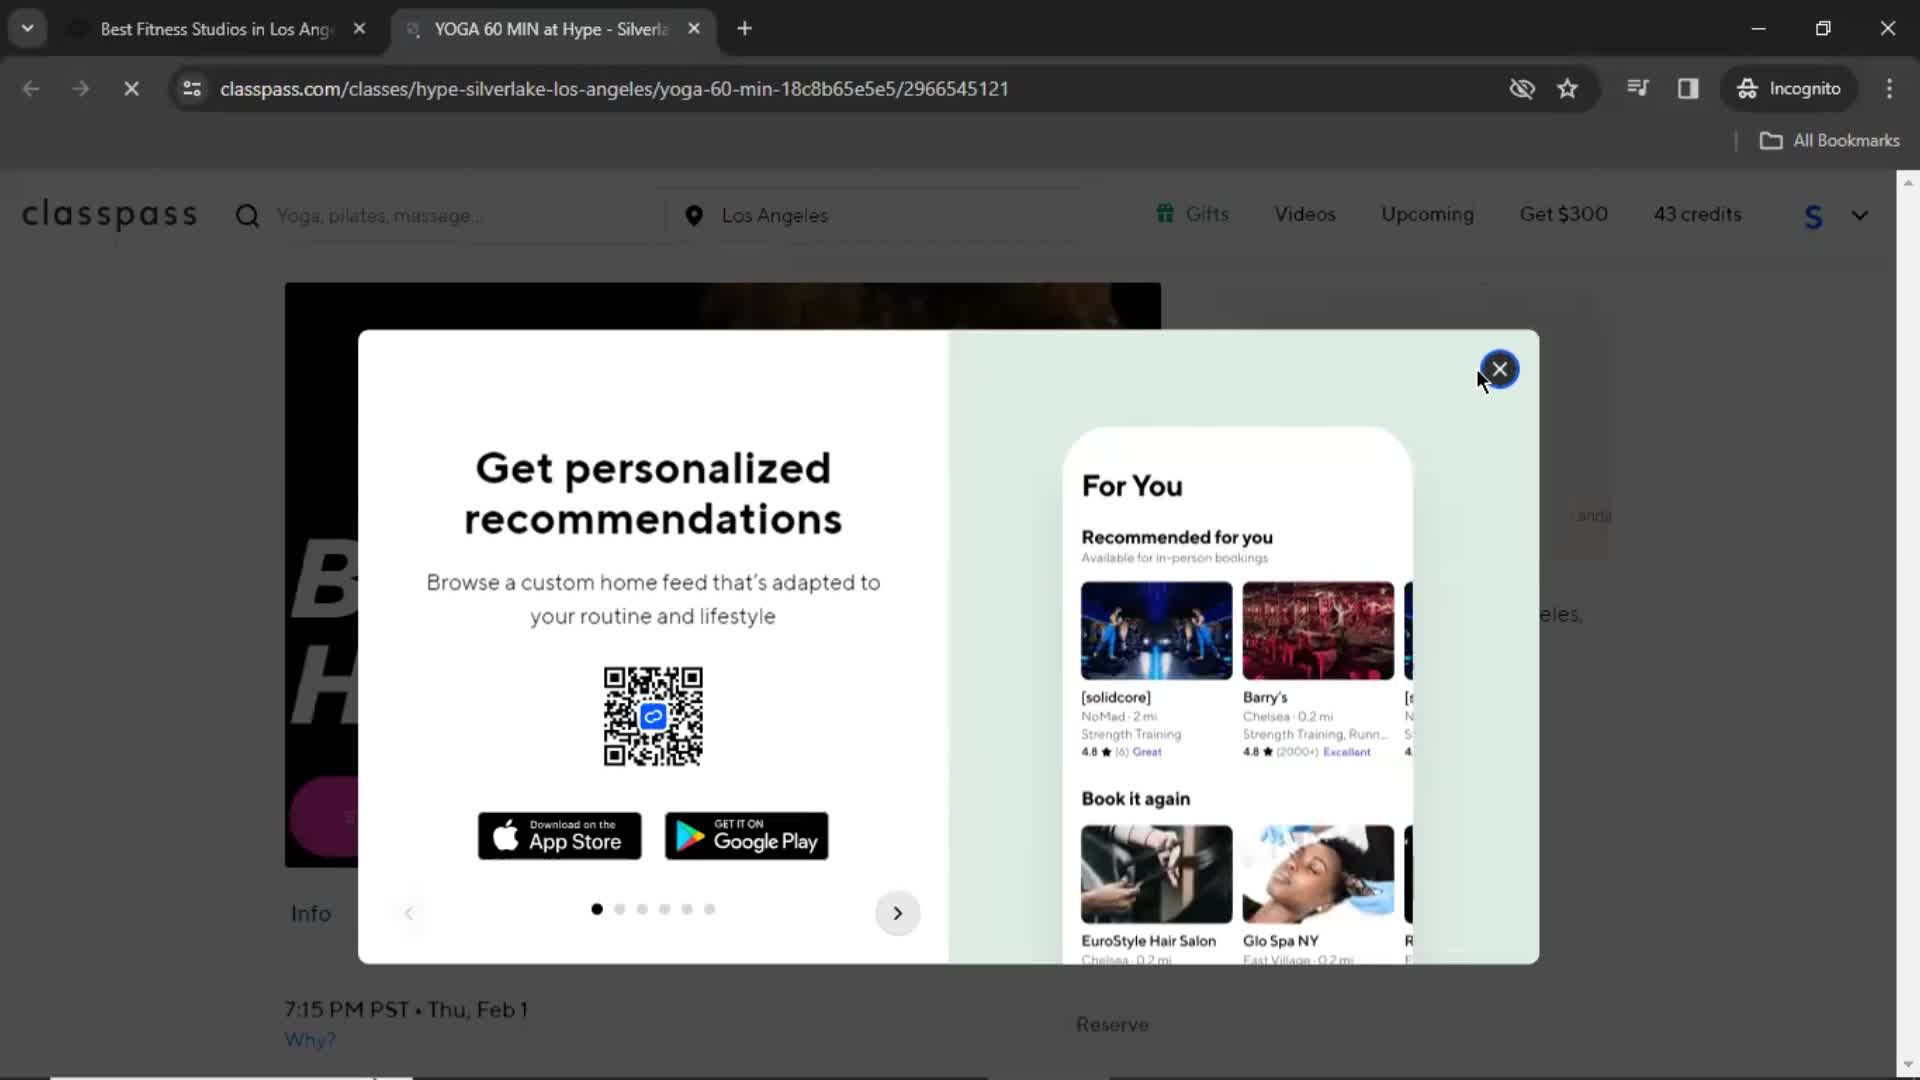Open the Glo Spa NY thumbnail
1920x1080 pixels.
coord(1318,874)
